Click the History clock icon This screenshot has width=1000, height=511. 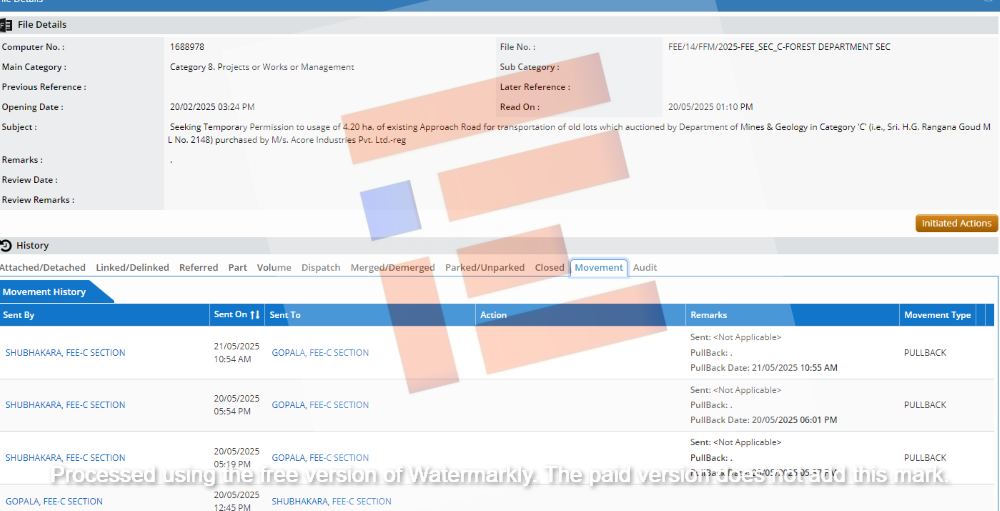point(6,245)
